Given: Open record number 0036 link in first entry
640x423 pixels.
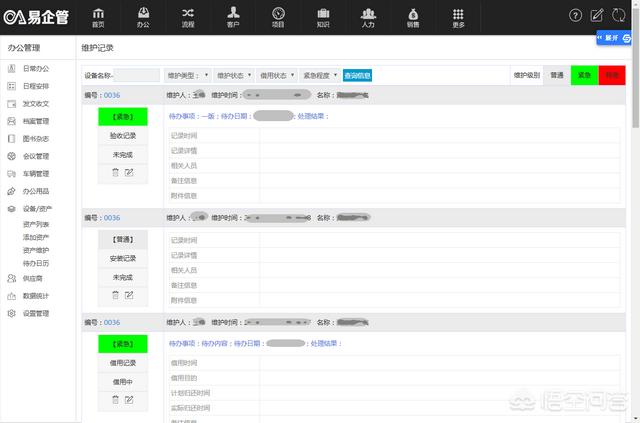Looking at the screenshot, I should (111, 96).
